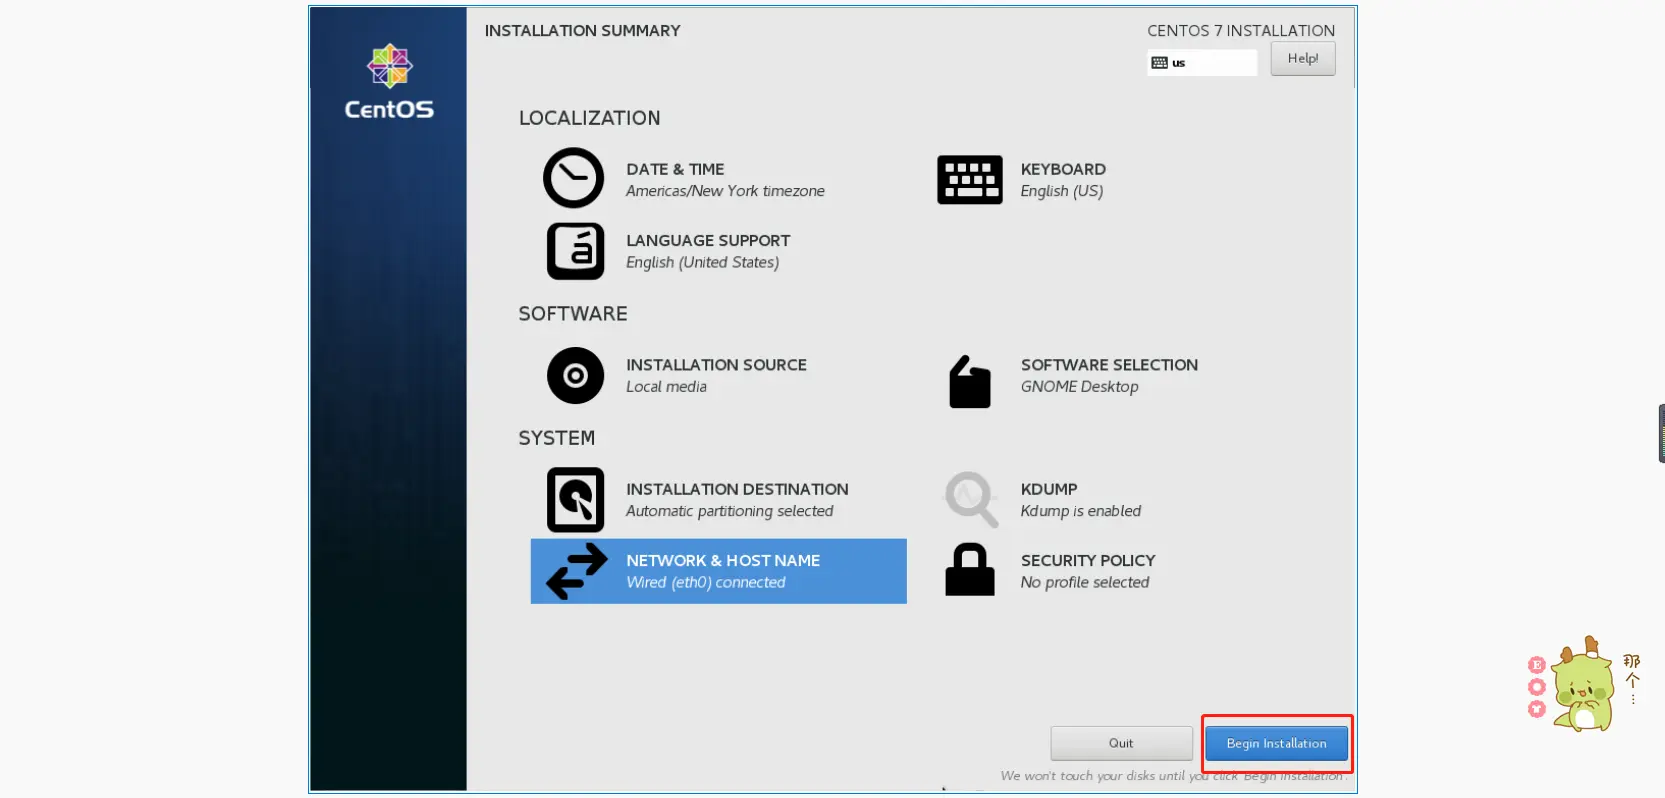1665x798 pixels.
Task: Click 'English (US)' keyboard status
Action: pyautogui.click(x=1061, y=191)
